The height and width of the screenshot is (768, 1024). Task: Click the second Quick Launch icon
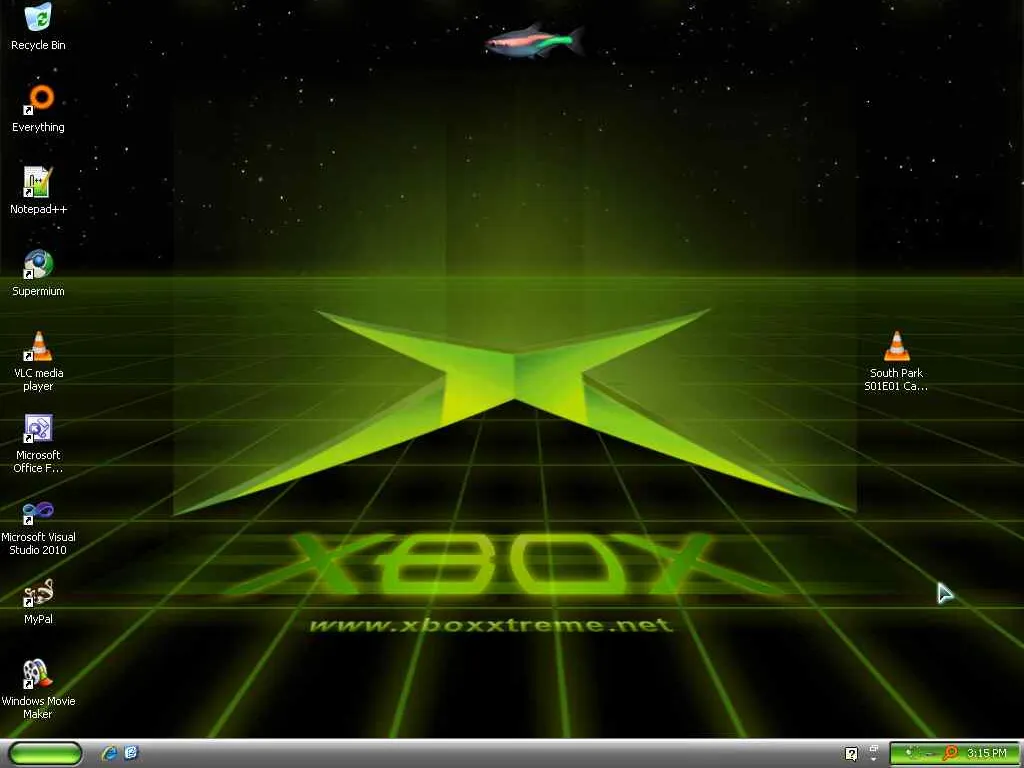pyautogui.click(x=131, y=753)
